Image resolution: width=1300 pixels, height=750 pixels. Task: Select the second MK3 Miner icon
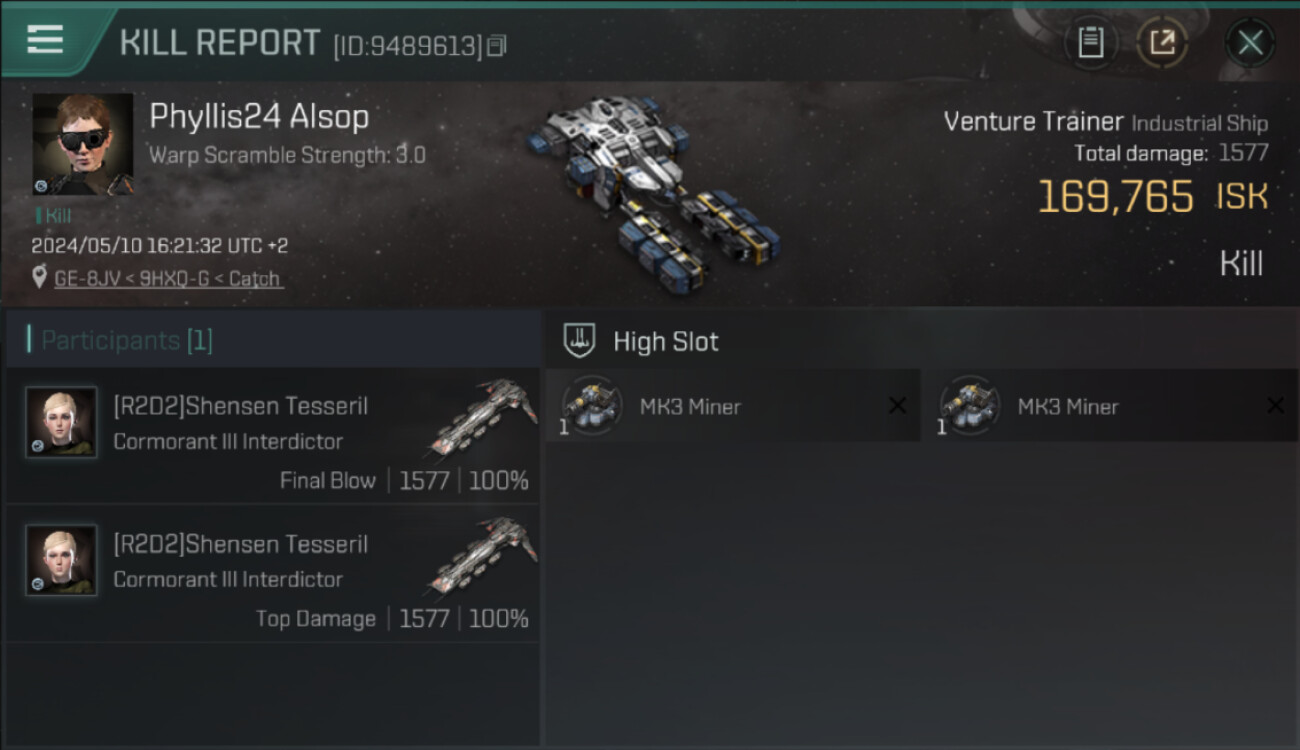(970, 406)
